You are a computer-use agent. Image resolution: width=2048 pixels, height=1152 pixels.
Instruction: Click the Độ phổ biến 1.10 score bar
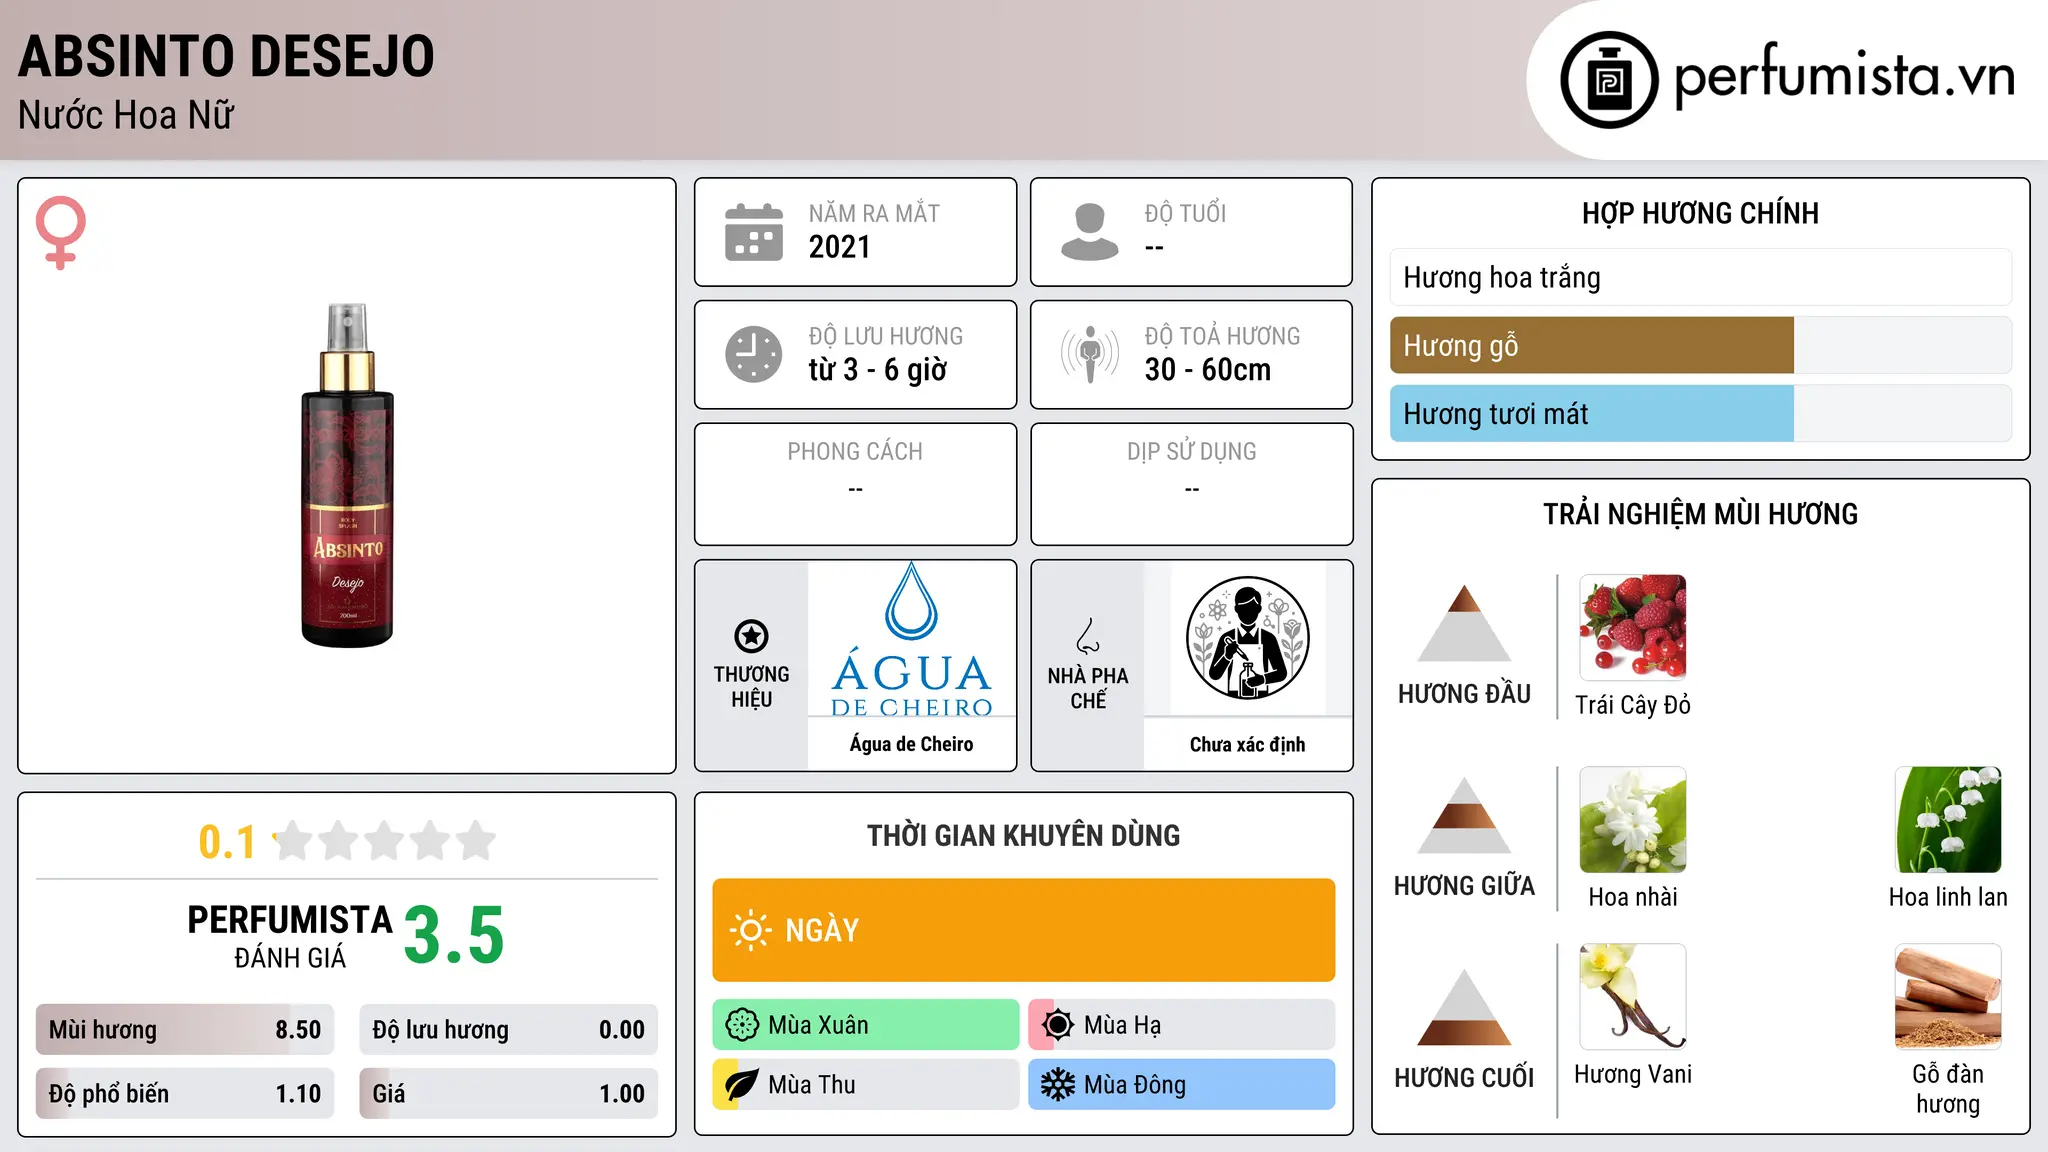(x=185, y=1093)
